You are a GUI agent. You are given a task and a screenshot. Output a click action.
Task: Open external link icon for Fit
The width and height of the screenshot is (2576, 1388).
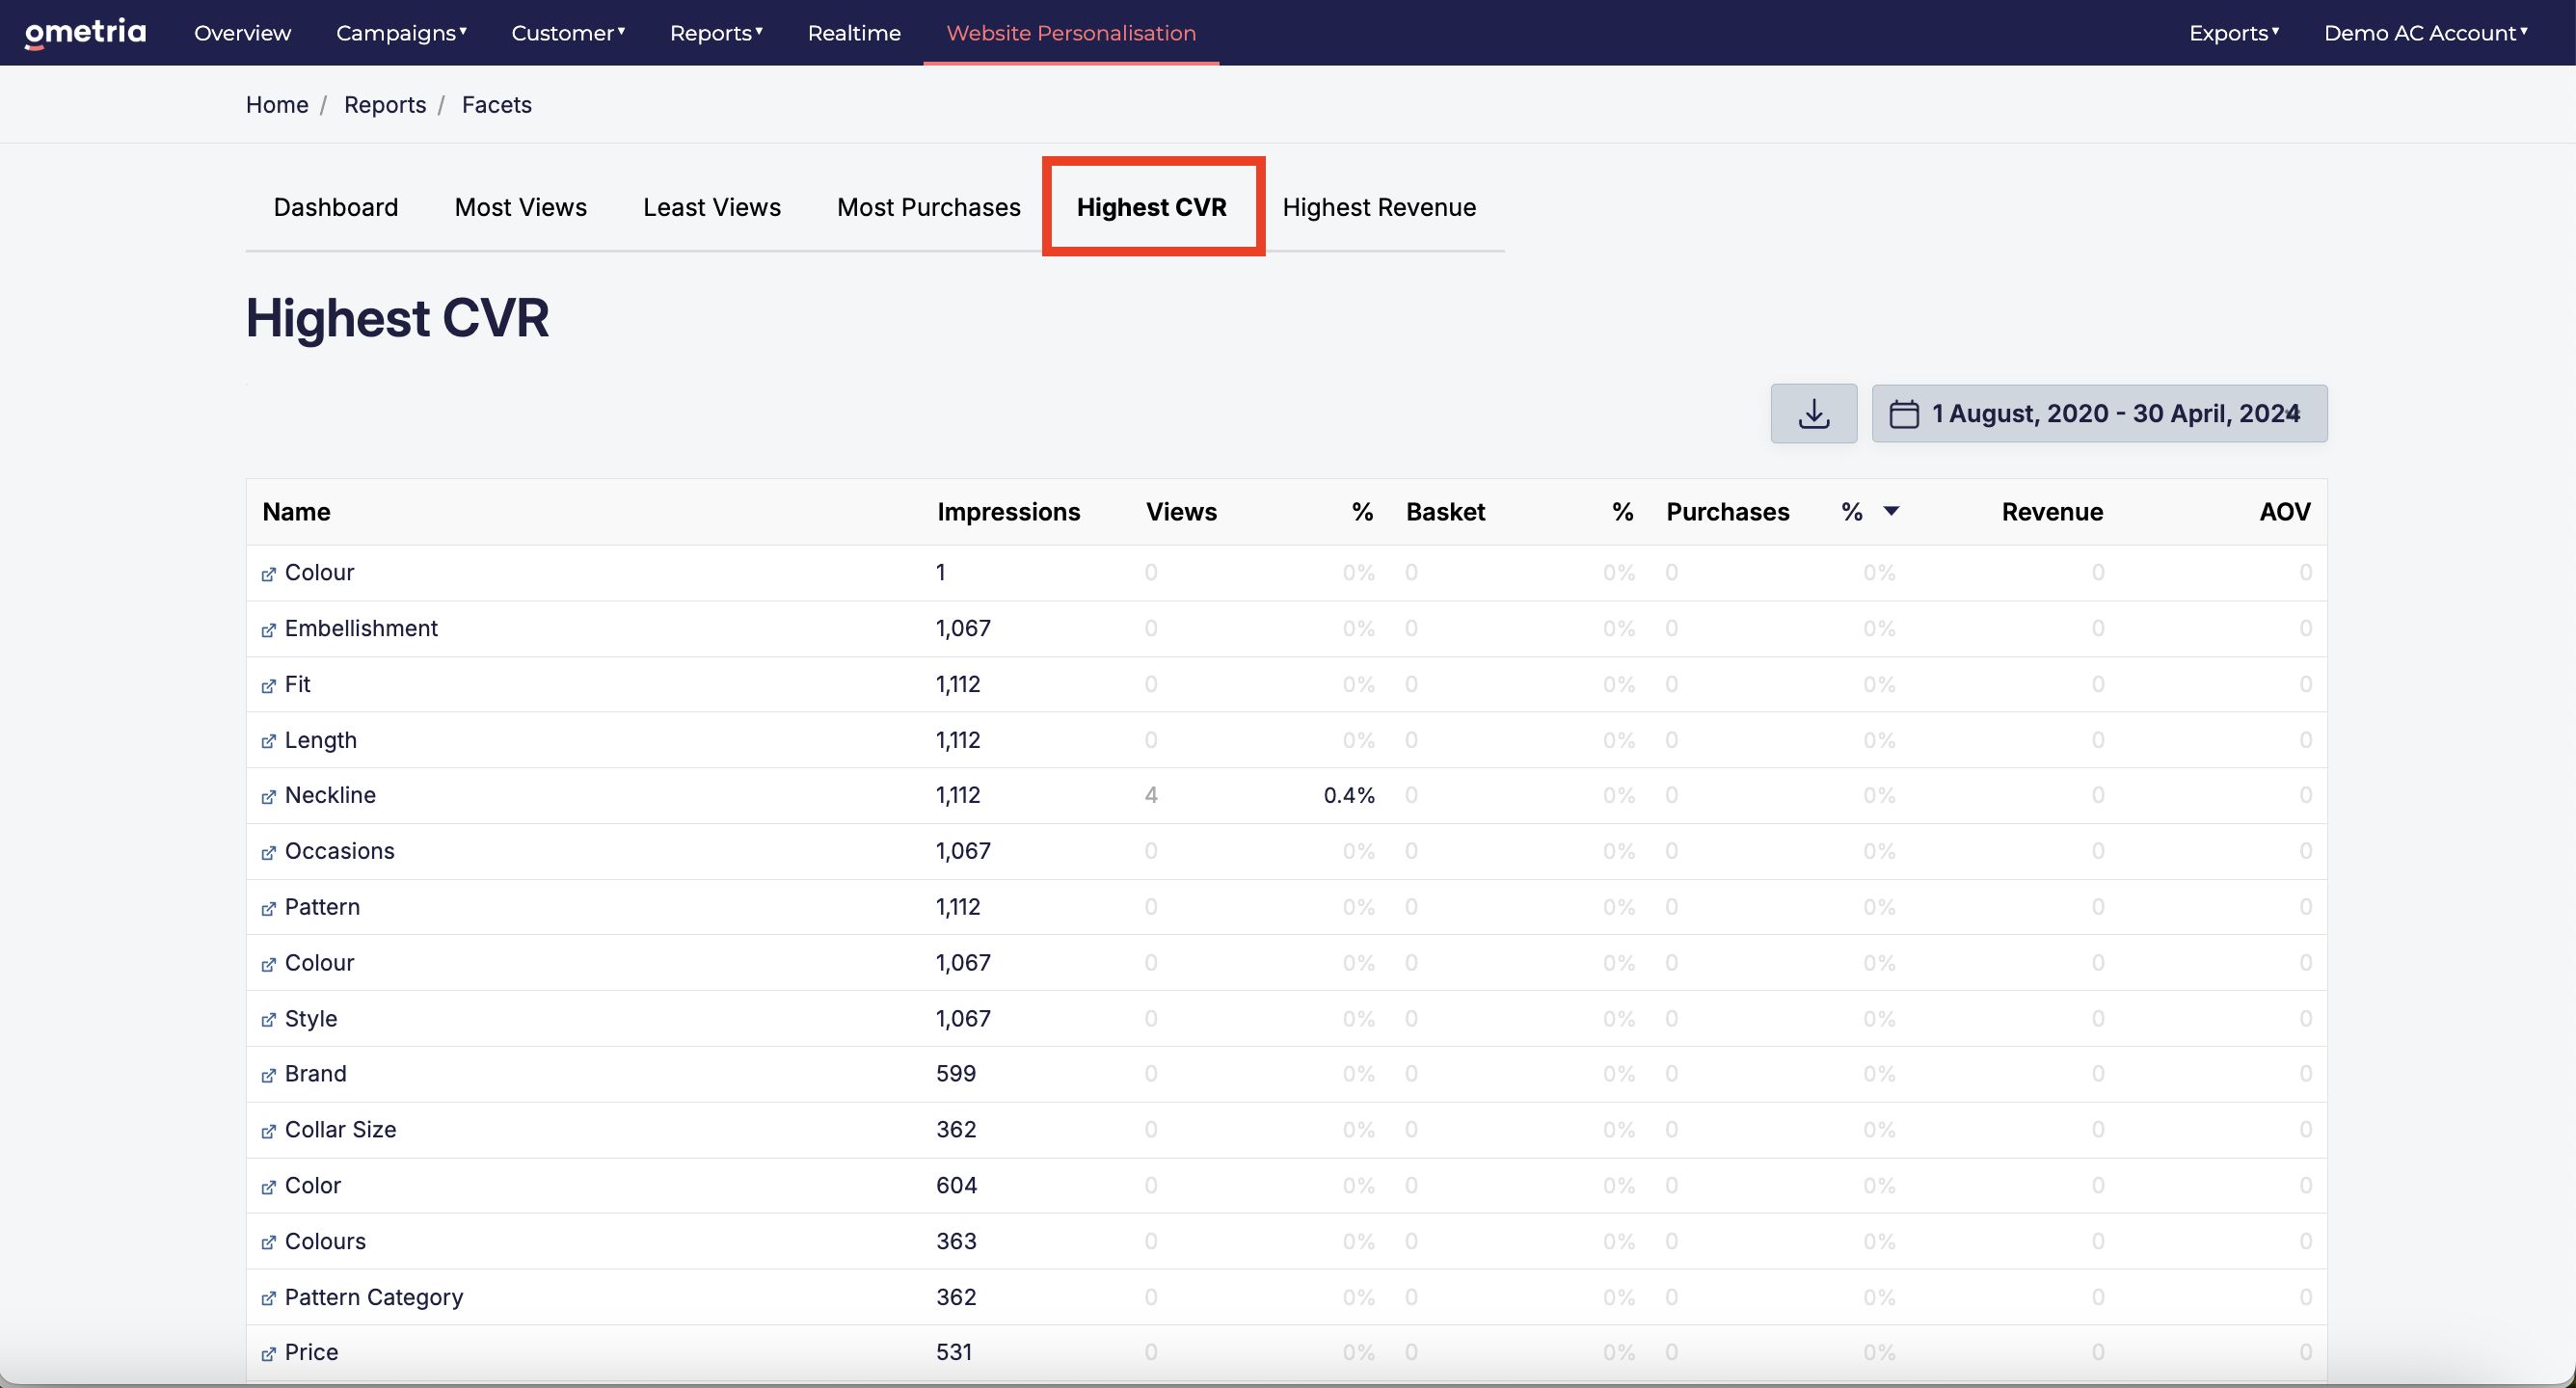(x=268, y=686)
